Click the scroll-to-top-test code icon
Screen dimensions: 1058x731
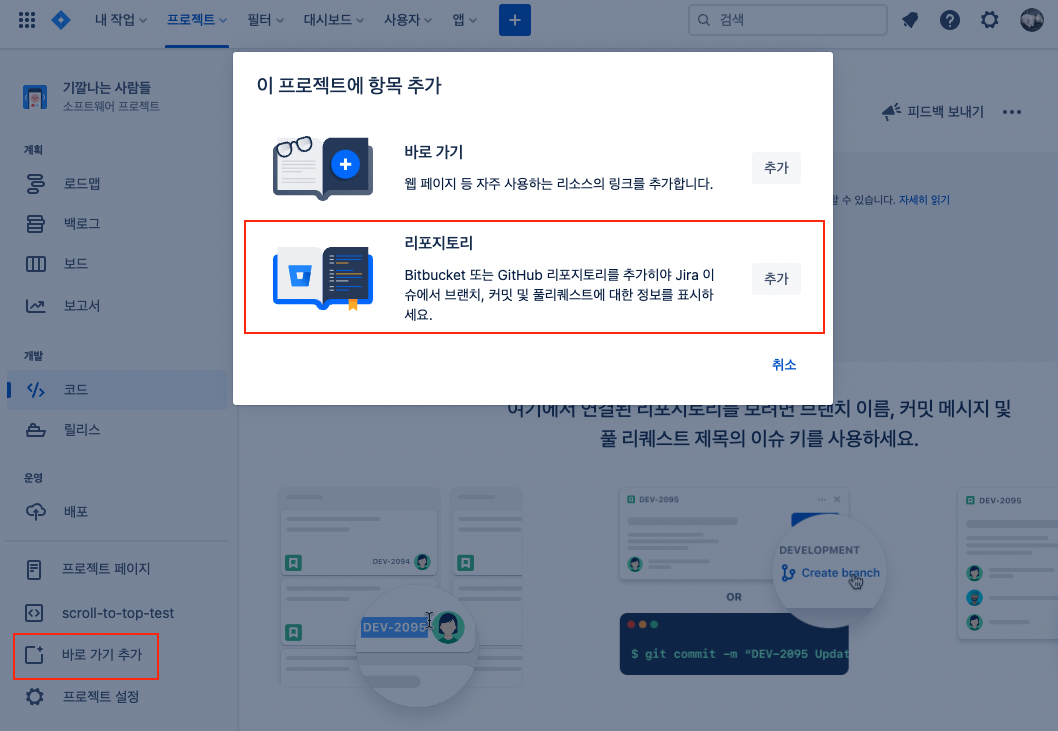click(x=34, y=613)
